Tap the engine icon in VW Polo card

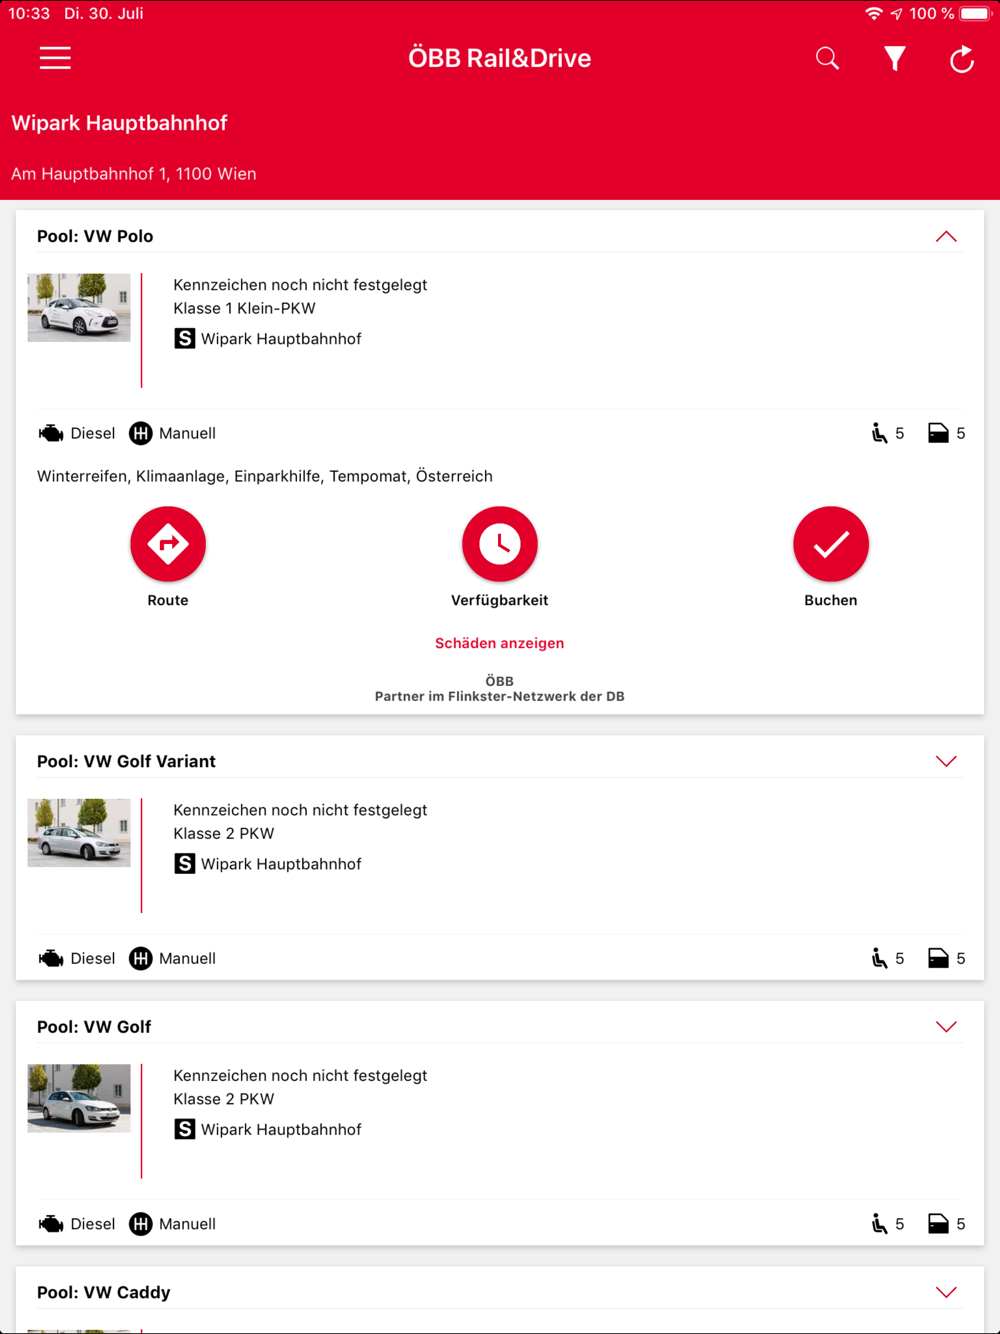coord(51,433)
